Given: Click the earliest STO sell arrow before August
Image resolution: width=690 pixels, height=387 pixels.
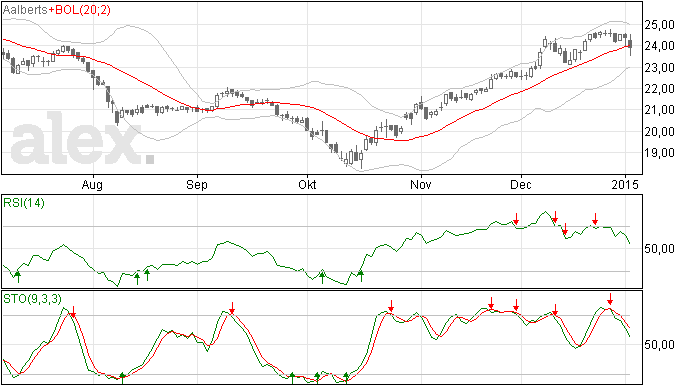Looking at the screenshot, I should (73, 311).
